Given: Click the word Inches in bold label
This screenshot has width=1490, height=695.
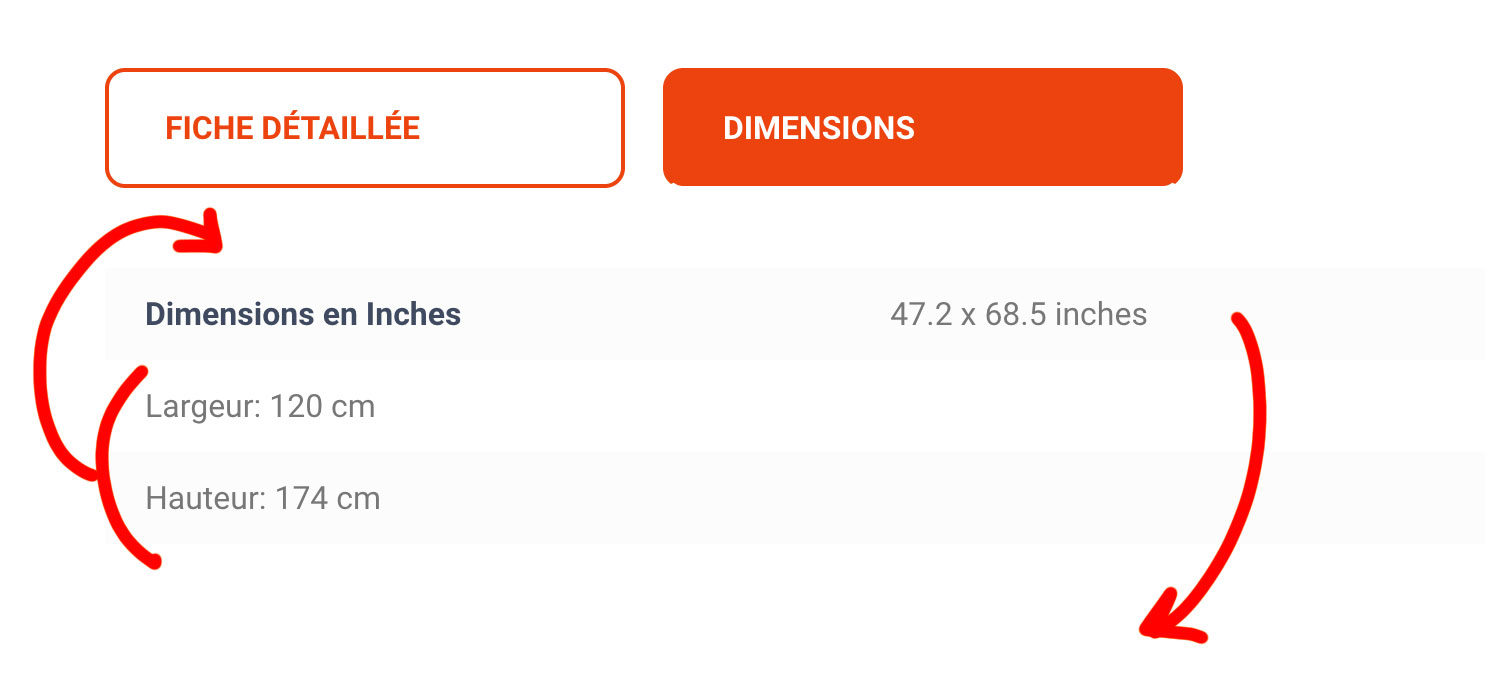Looking at the screenshot, I should pyautogui.click(x=413, y=314).
